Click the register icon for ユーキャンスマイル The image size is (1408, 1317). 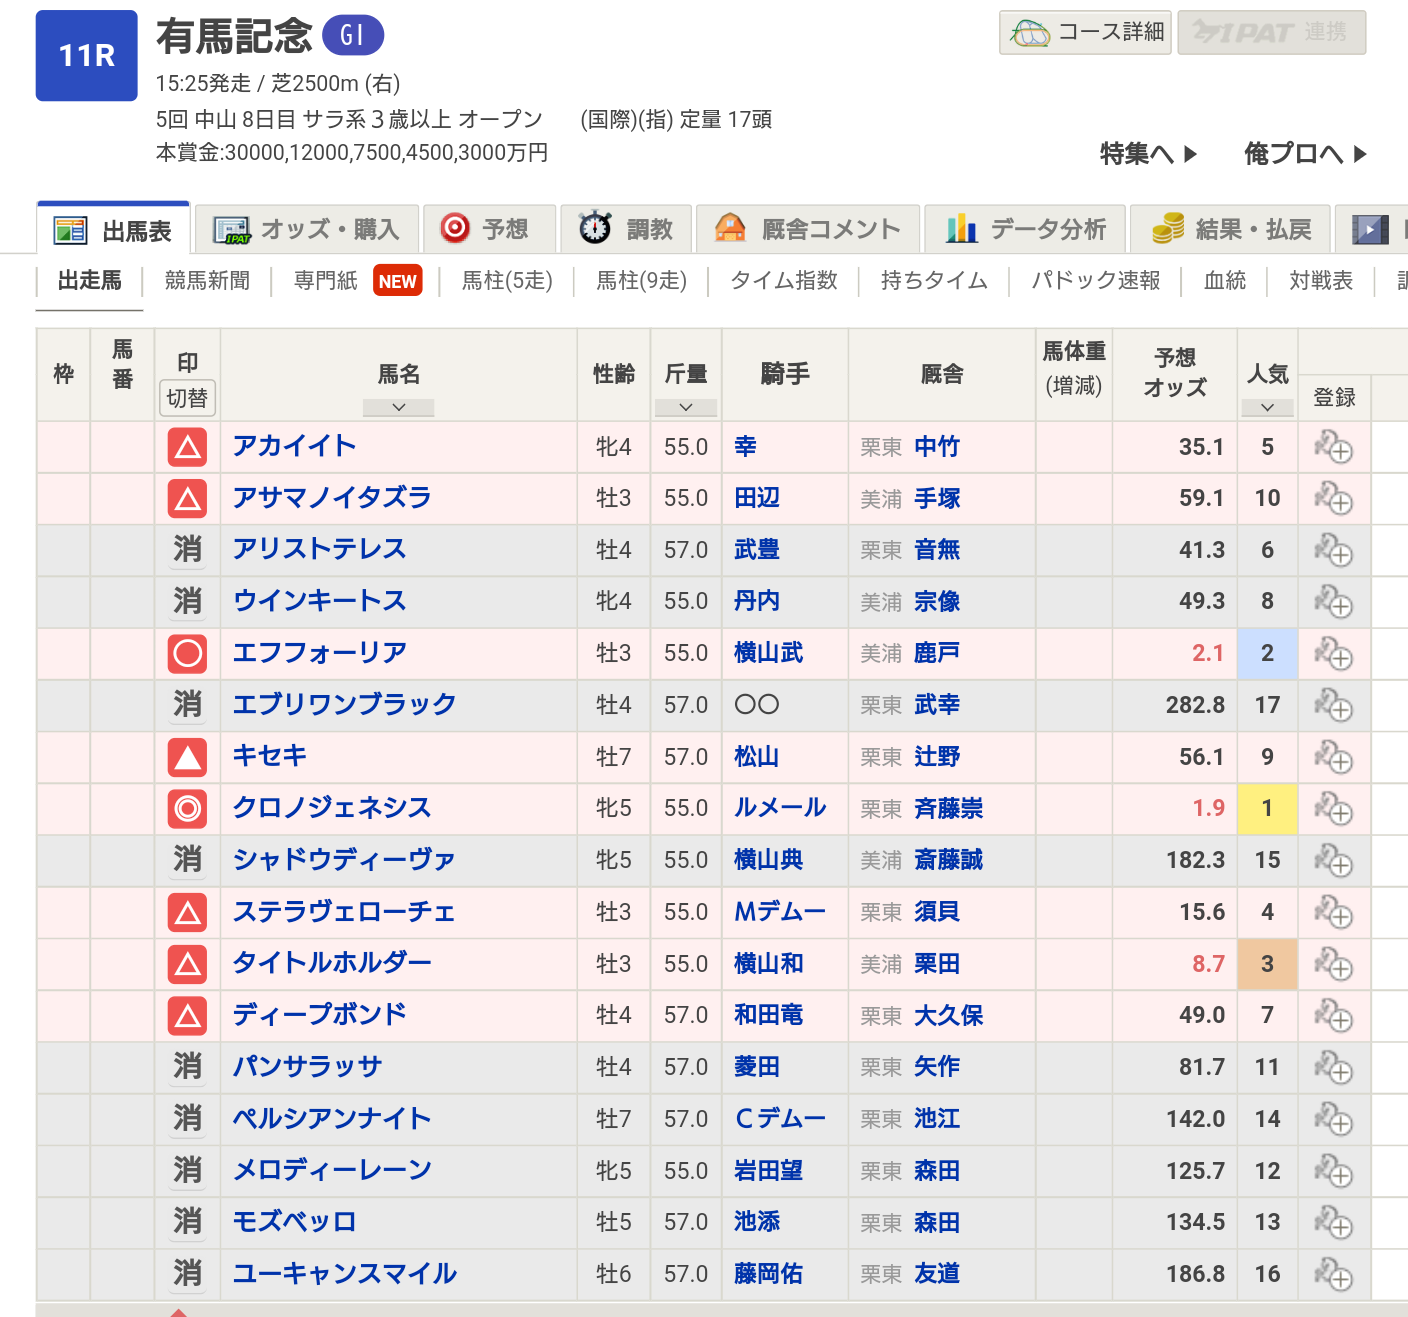pyautogui.click(x=1333, y=1274)
